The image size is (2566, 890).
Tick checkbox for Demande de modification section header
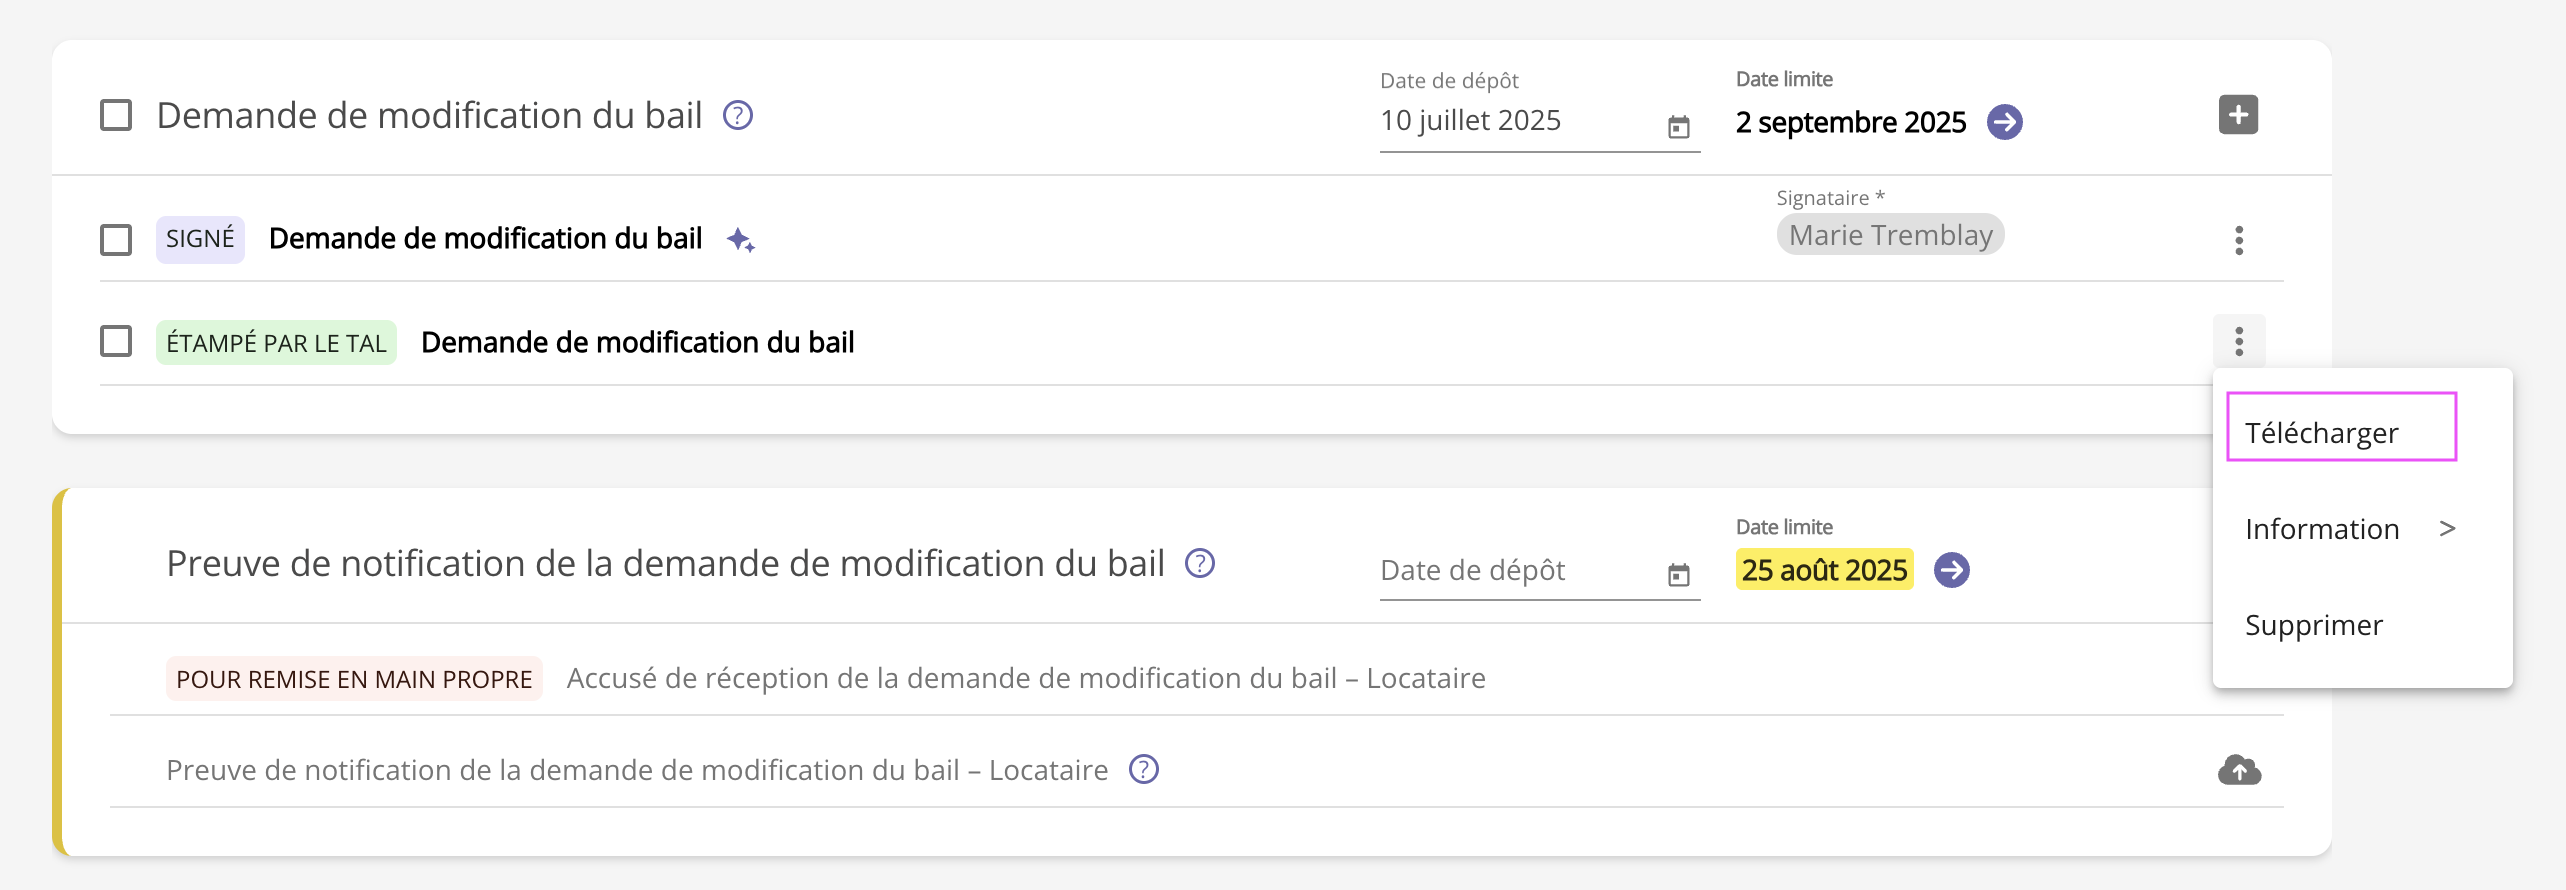(x=116, y=116)
